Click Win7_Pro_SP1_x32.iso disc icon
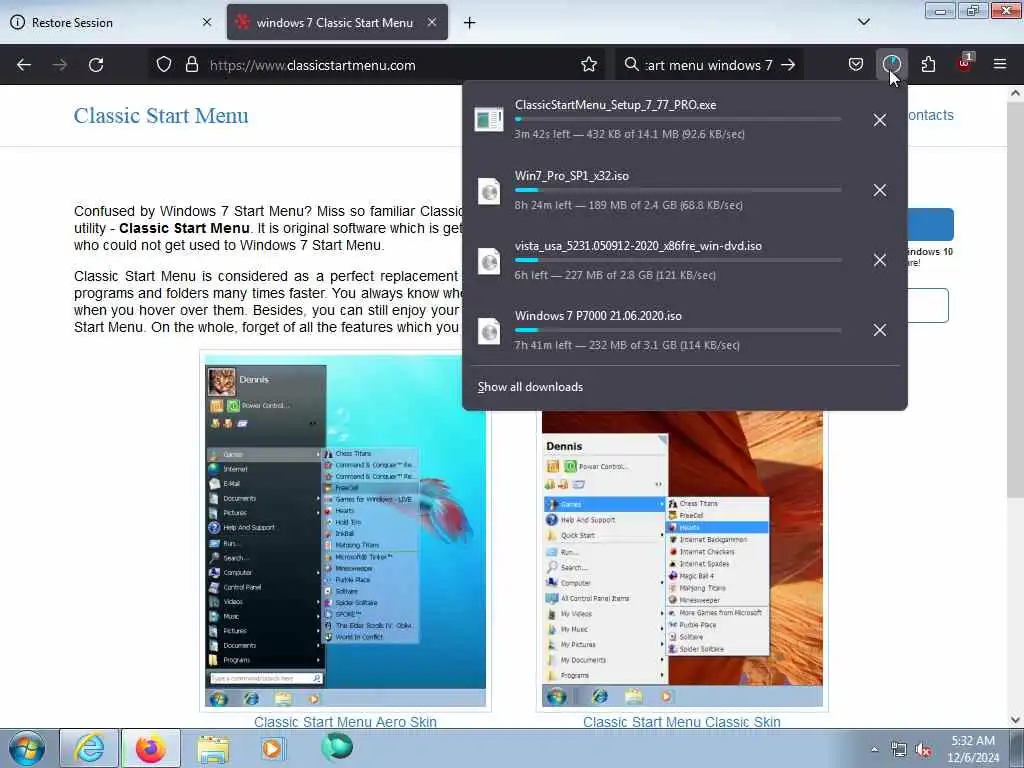1024x768 pixels. pyautogui.click(x=488, y=191)
